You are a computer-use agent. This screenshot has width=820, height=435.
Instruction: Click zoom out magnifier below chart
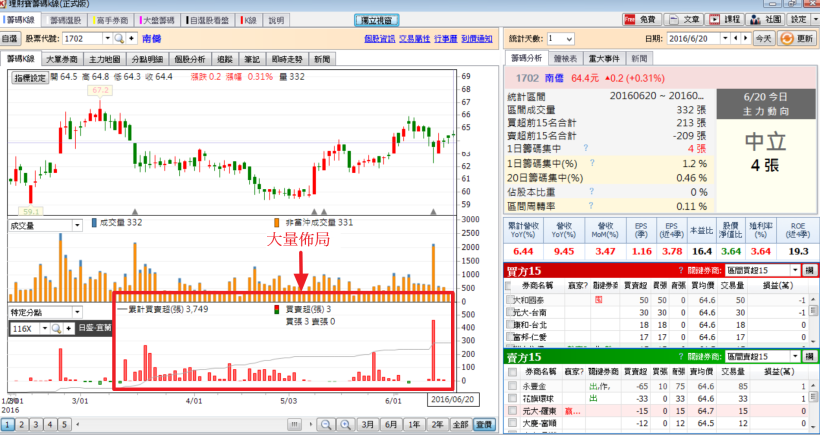coord(326,424)
